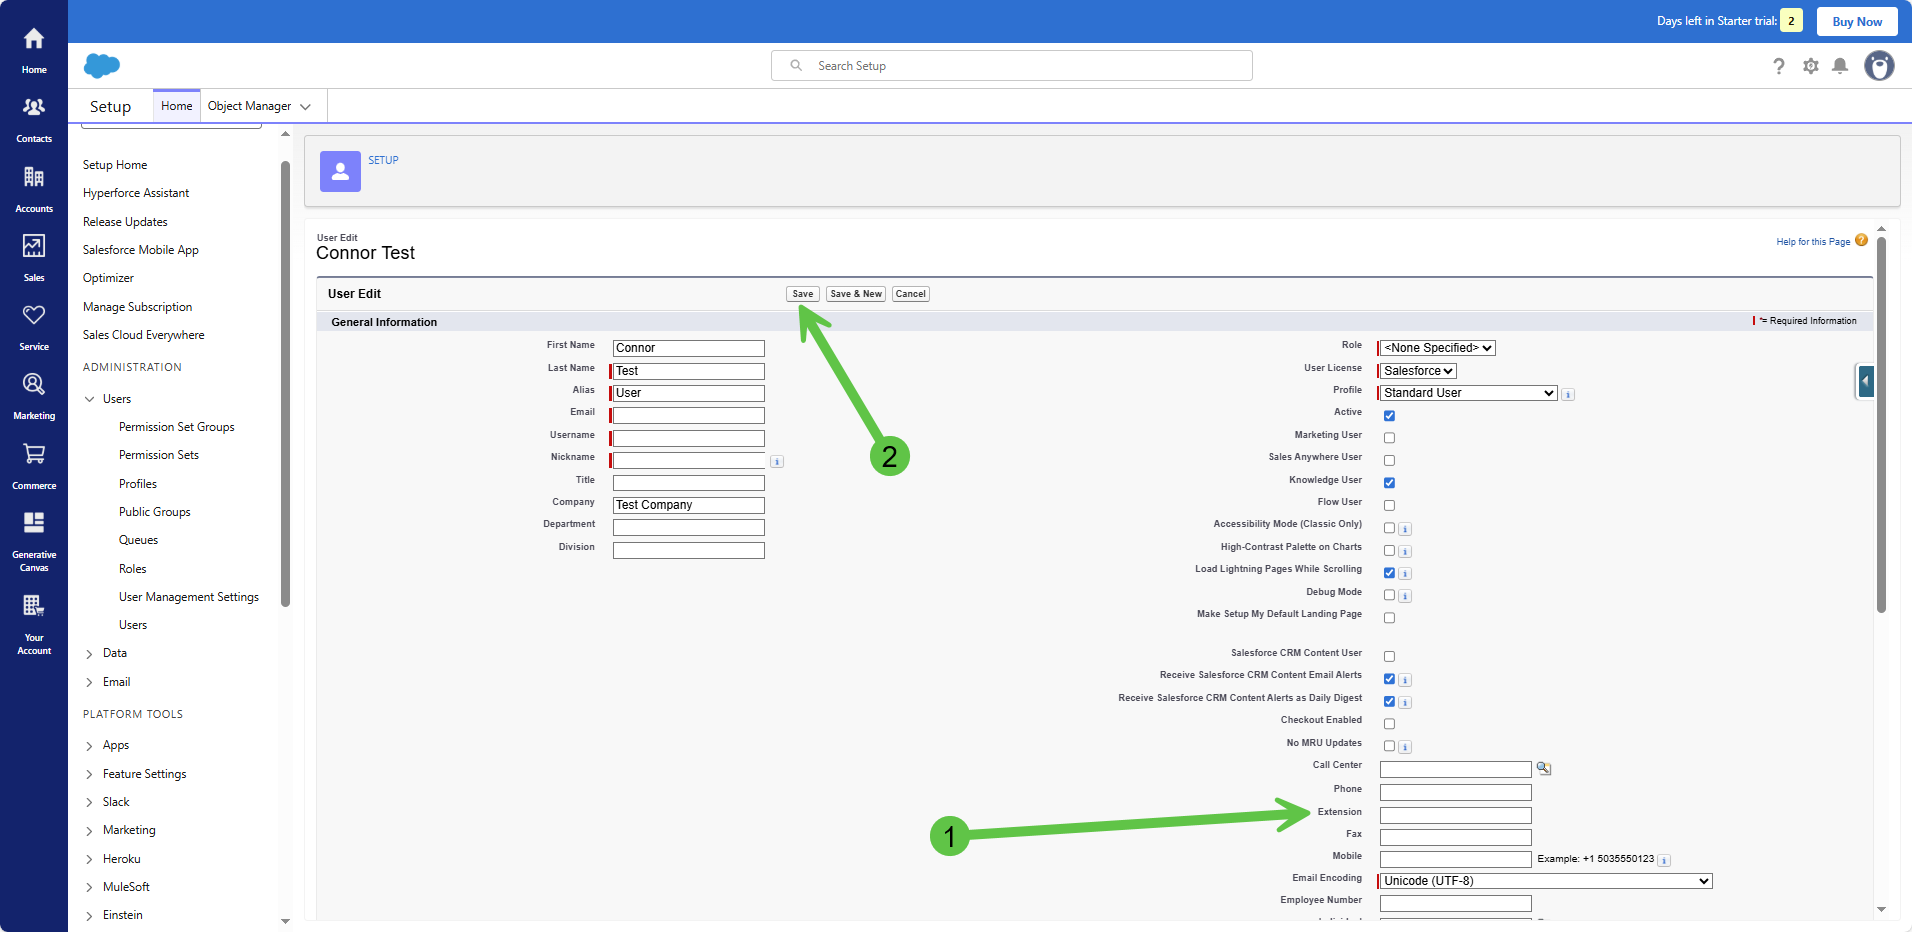Click the setup gear icon in header
The width and height of the screenshot is (1912, 932).
pyautogui.click(x=1811, y=66)
